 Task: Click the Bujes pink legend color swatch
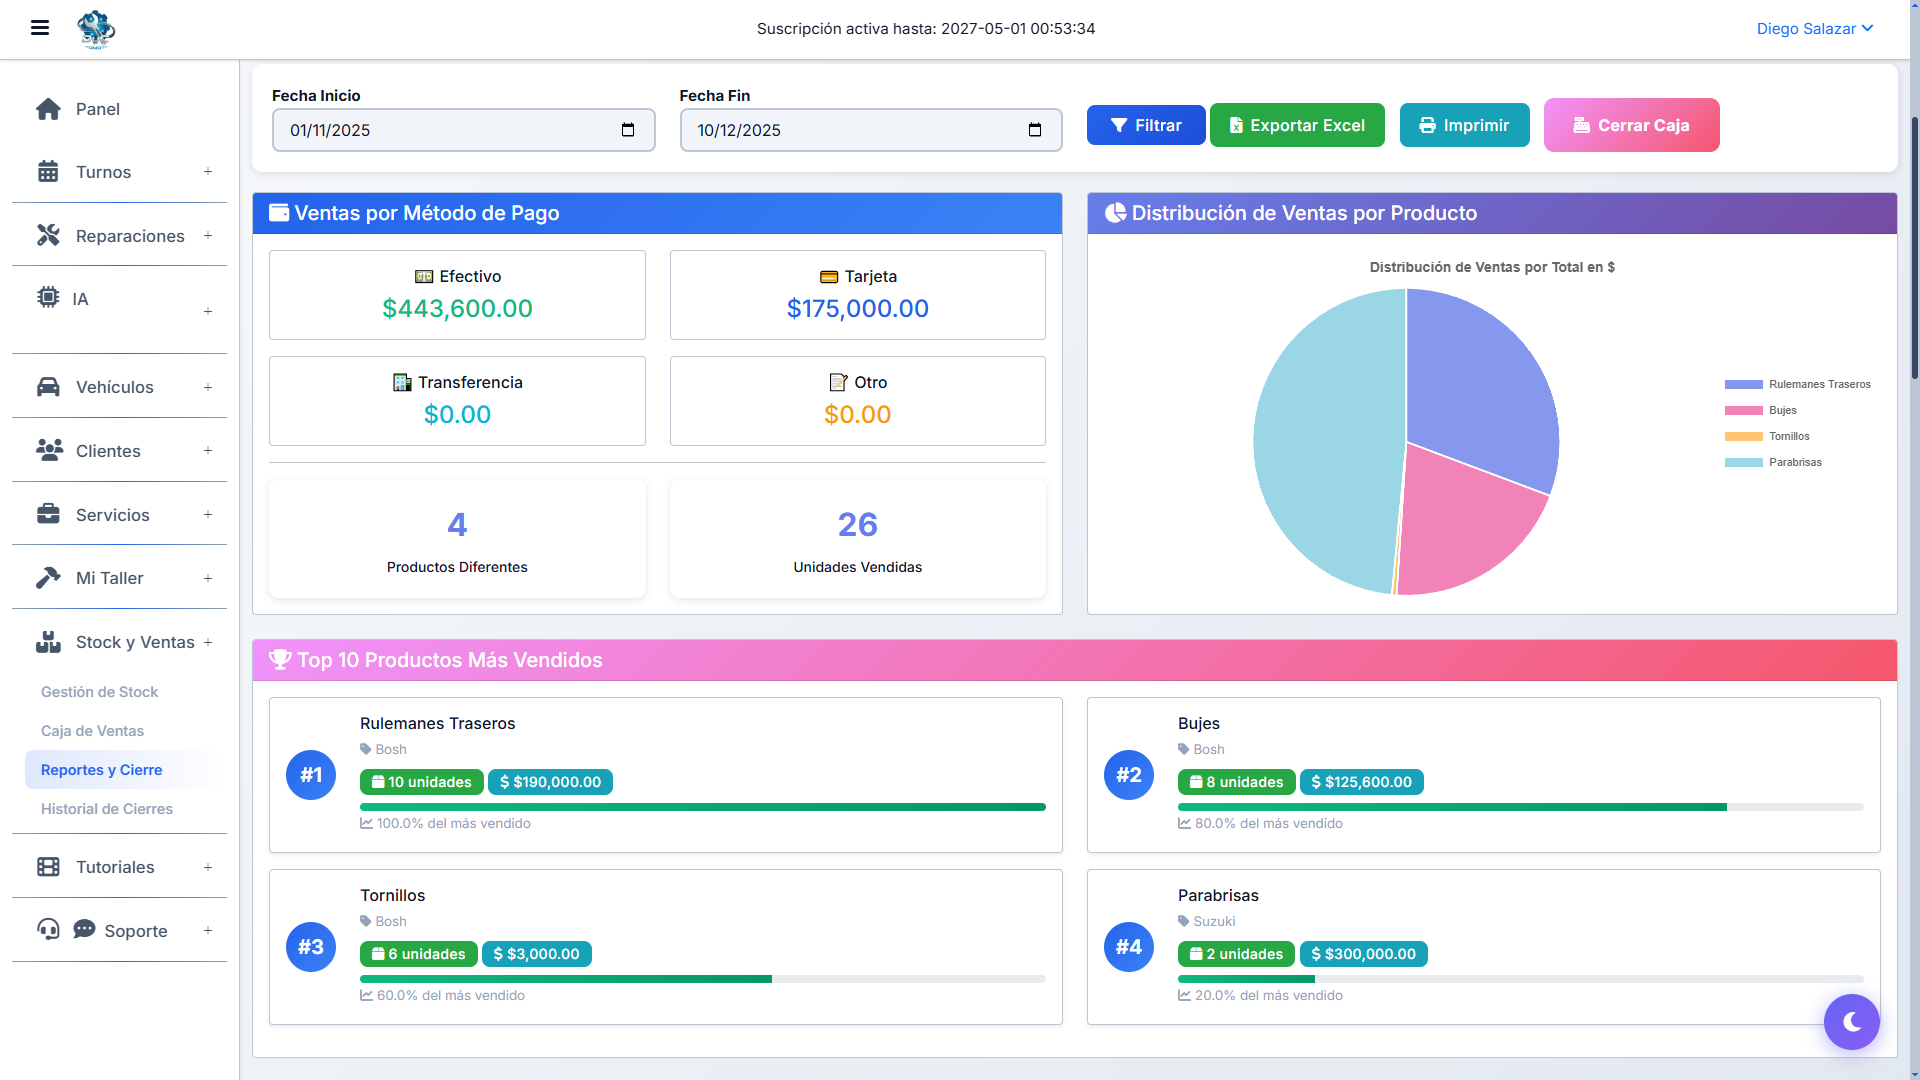(x=1743, y=410)
